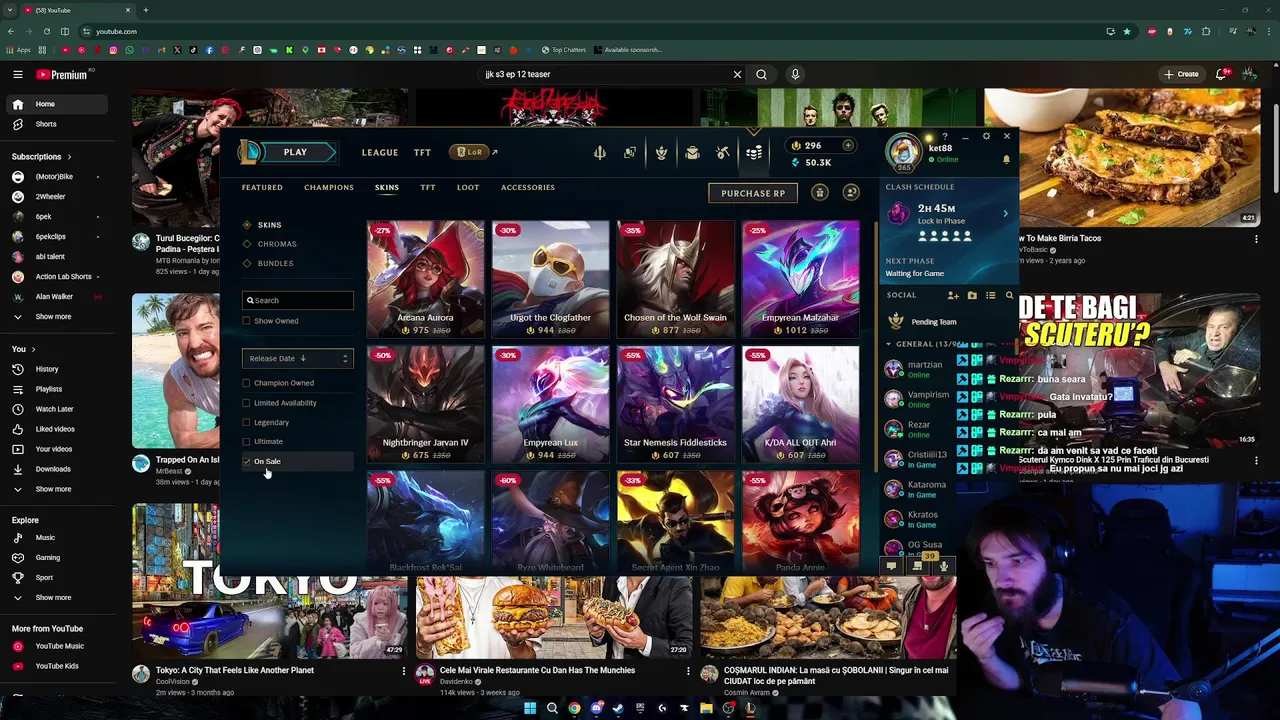This screenshot has width=1280, height=720.
Task: Click the YouTube search magnifier button
Action: coord(761,74)
